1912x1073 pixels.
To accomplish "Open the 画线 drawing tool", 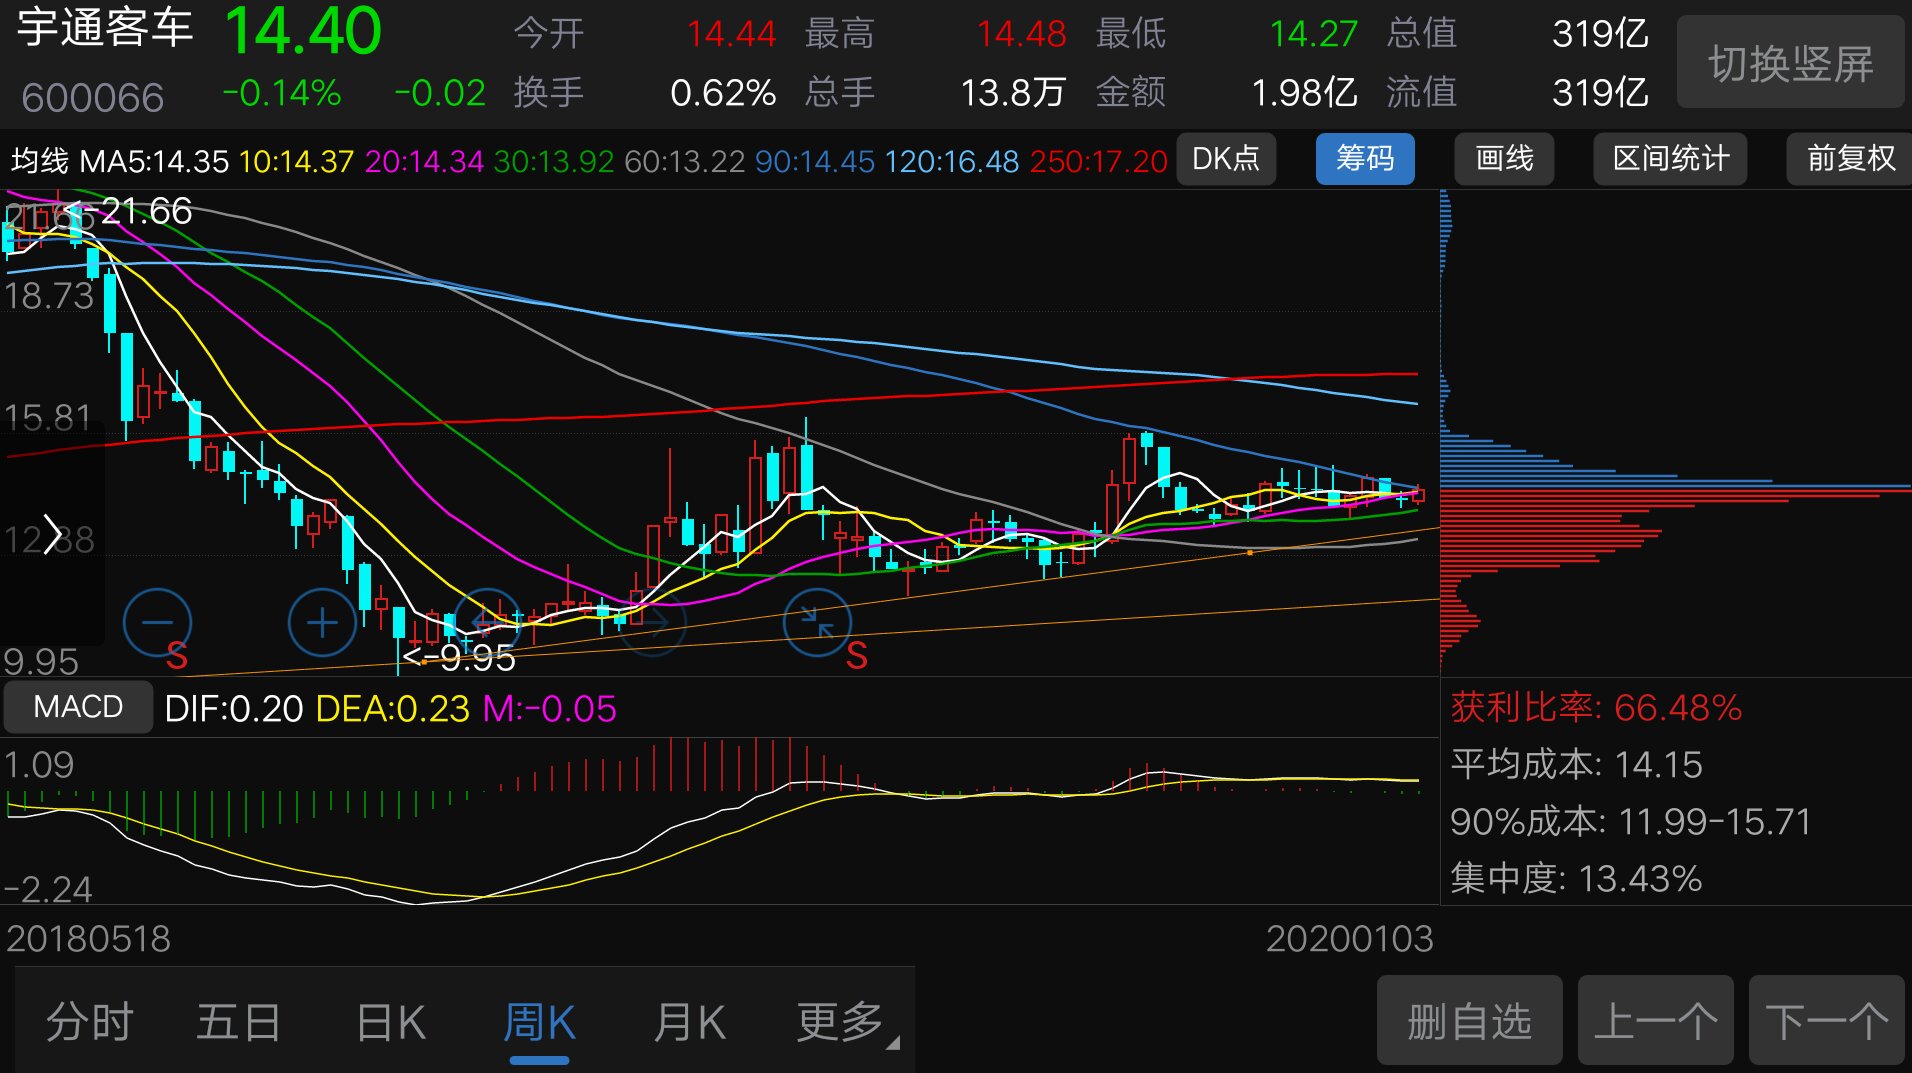I will (1504, 158).
